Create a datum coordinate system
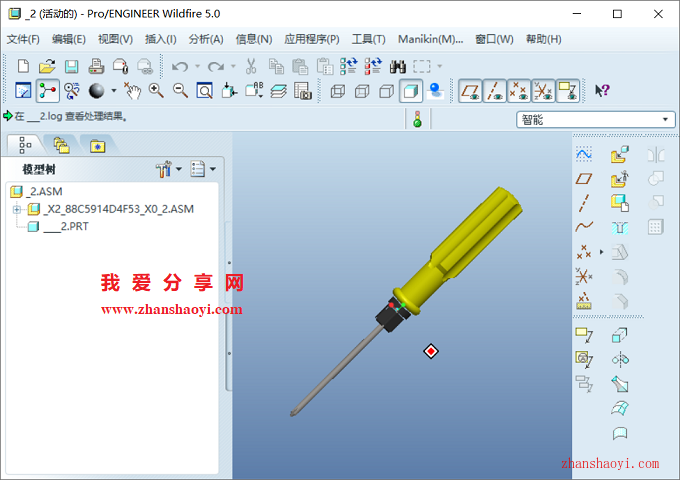The image size is (680, 480). coord(584,276)
